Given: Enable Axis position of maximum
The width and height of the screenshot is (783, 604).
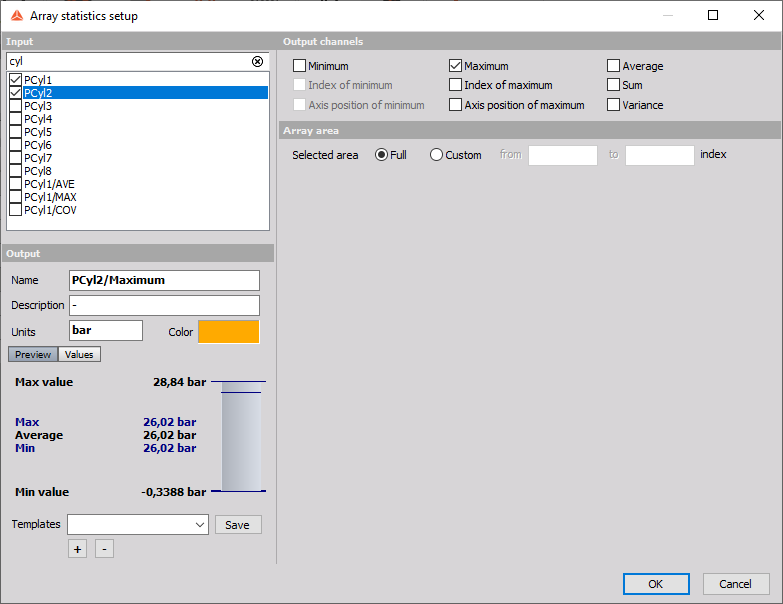Looking at the screenshot, I should pos(455,105).
